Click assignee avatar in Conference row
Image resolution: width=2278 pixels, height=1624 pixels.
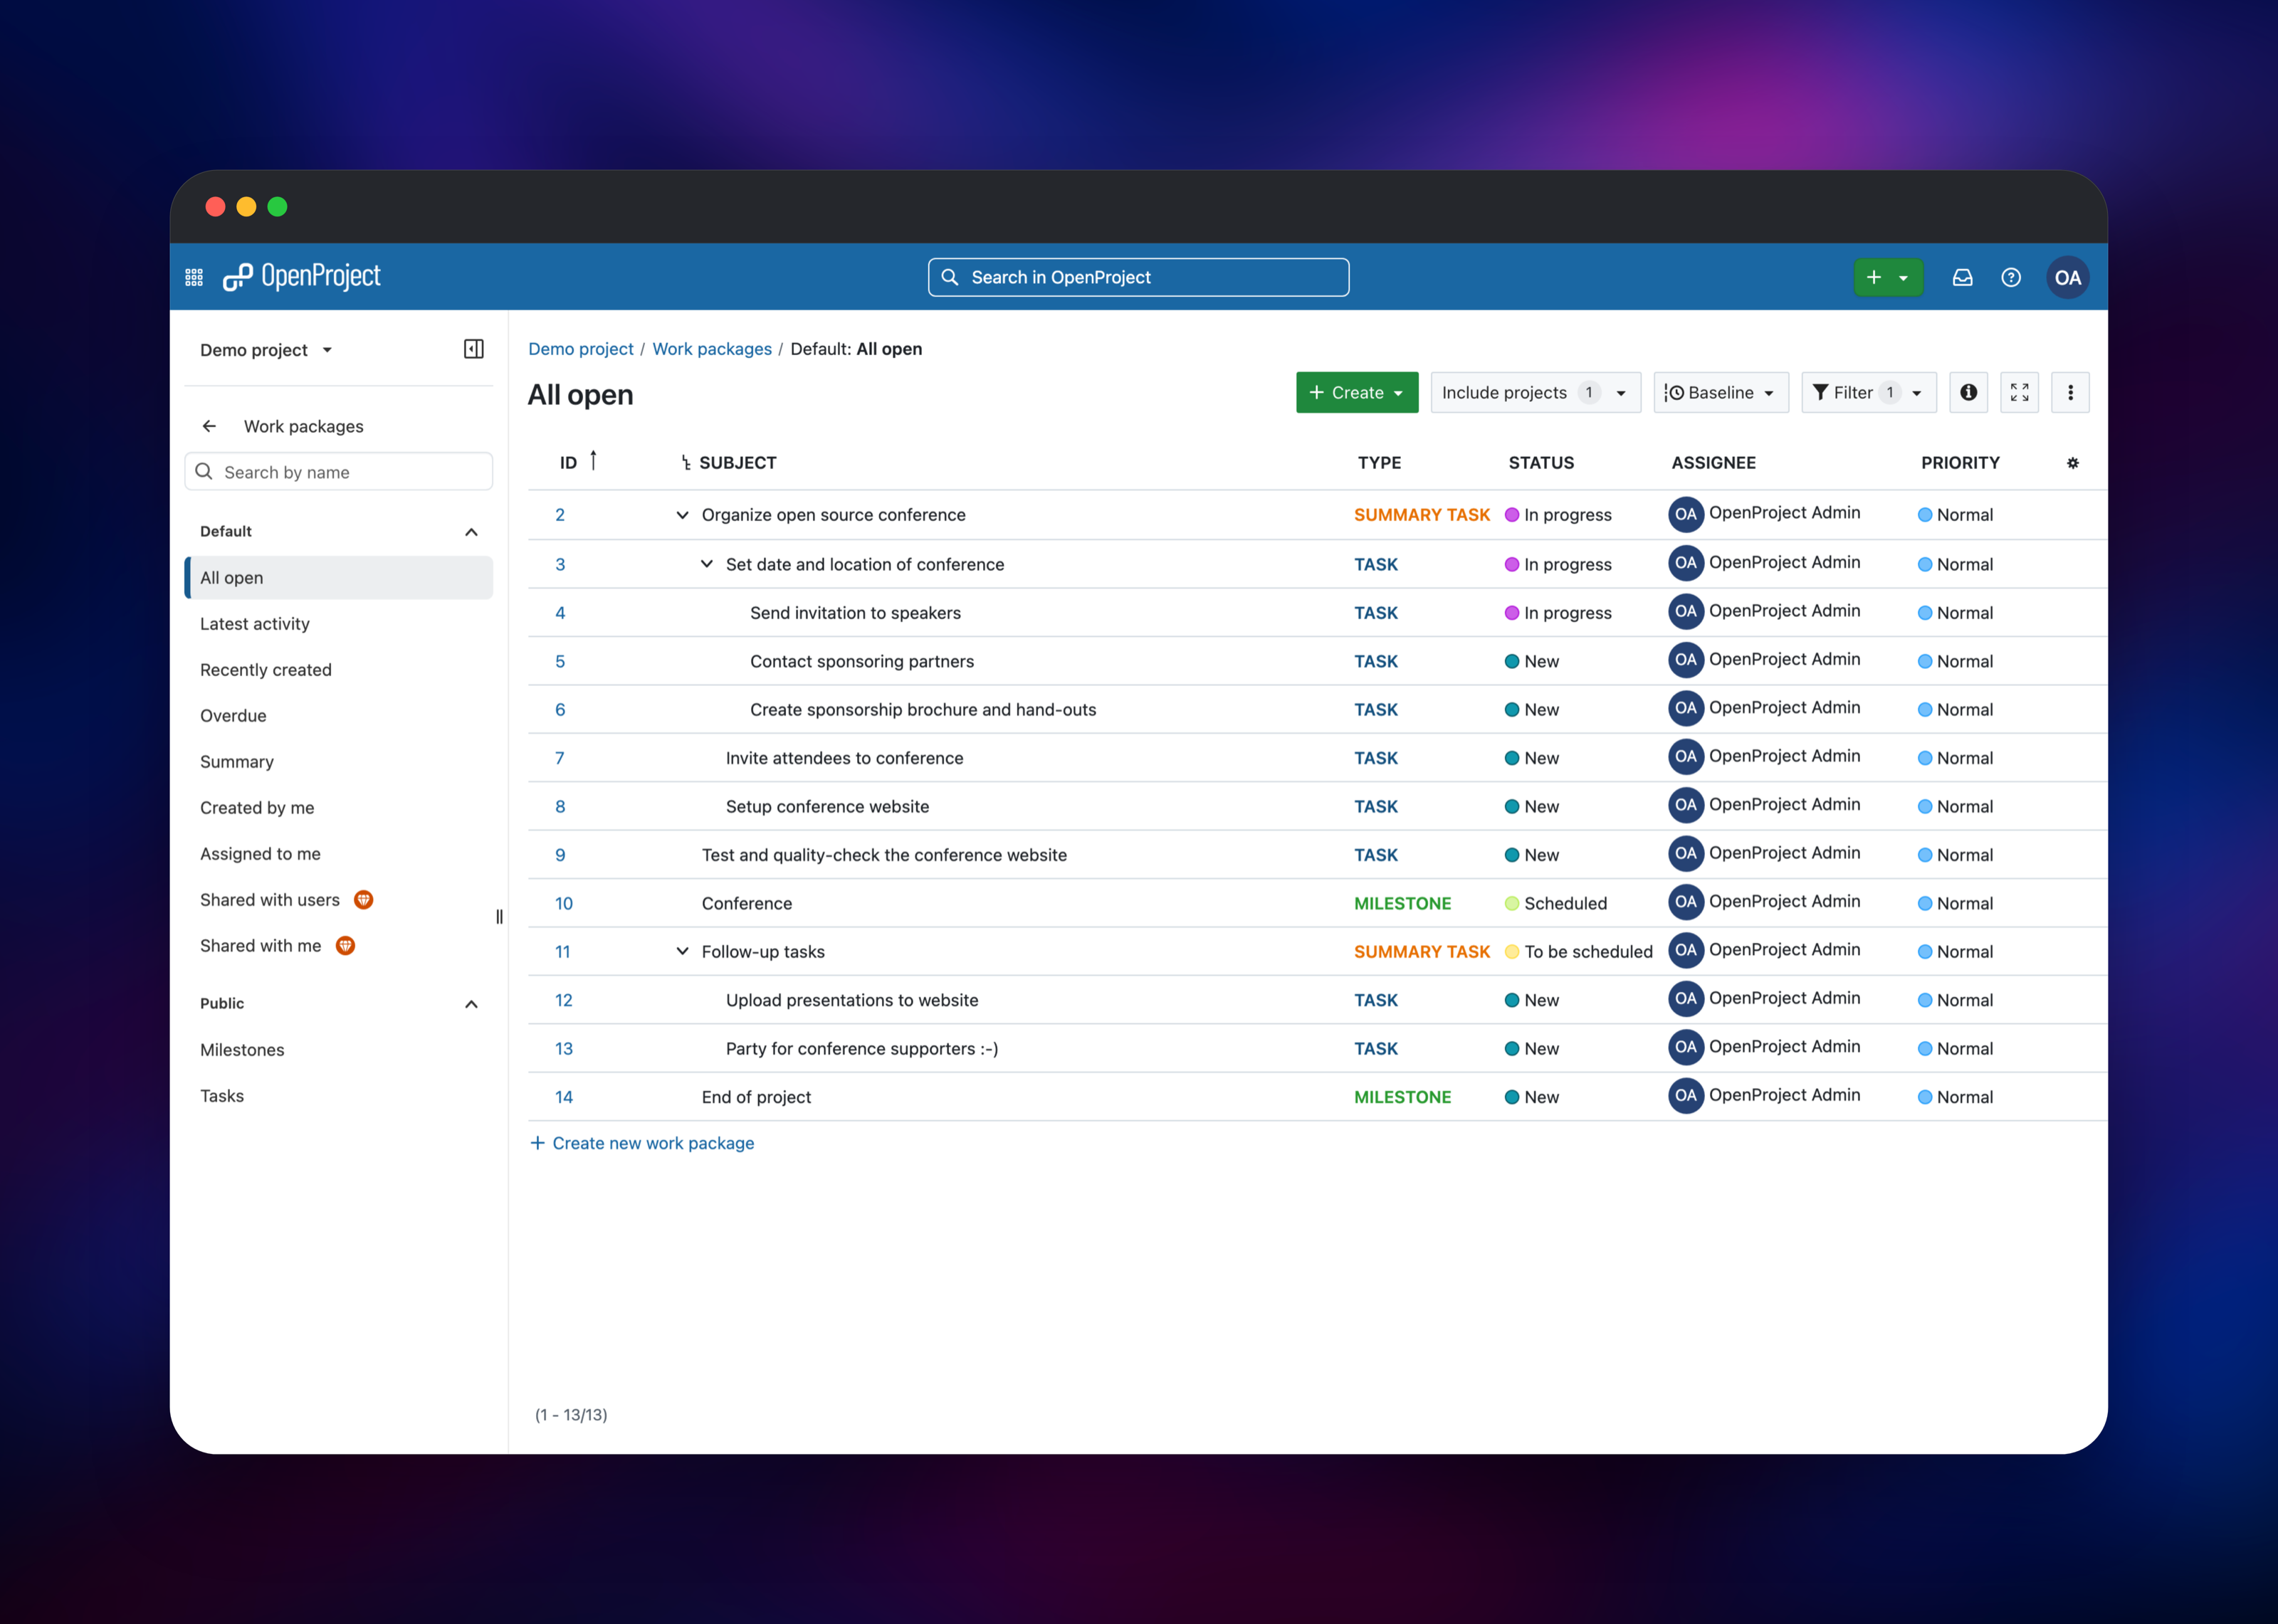[x=1686, y=902]
